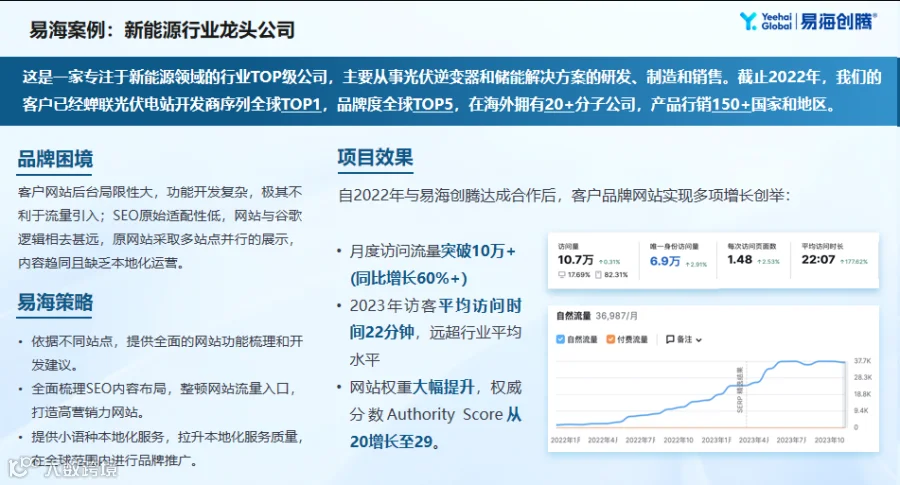Click the 22:07 average duration value

pos(818,260)
